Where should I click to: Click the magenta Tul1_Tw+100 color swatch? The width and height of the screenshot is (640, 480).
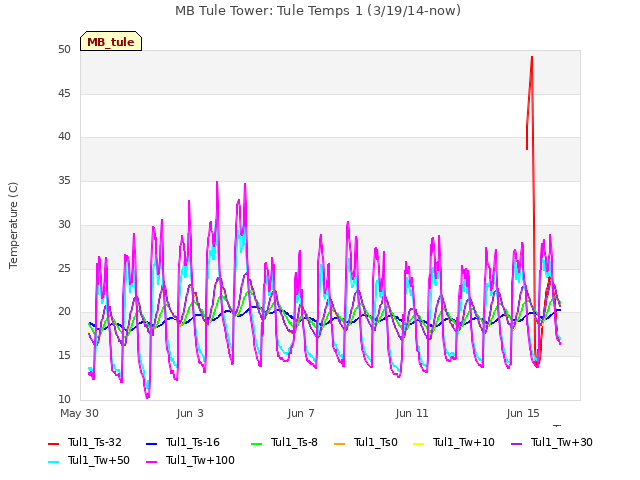151,461
